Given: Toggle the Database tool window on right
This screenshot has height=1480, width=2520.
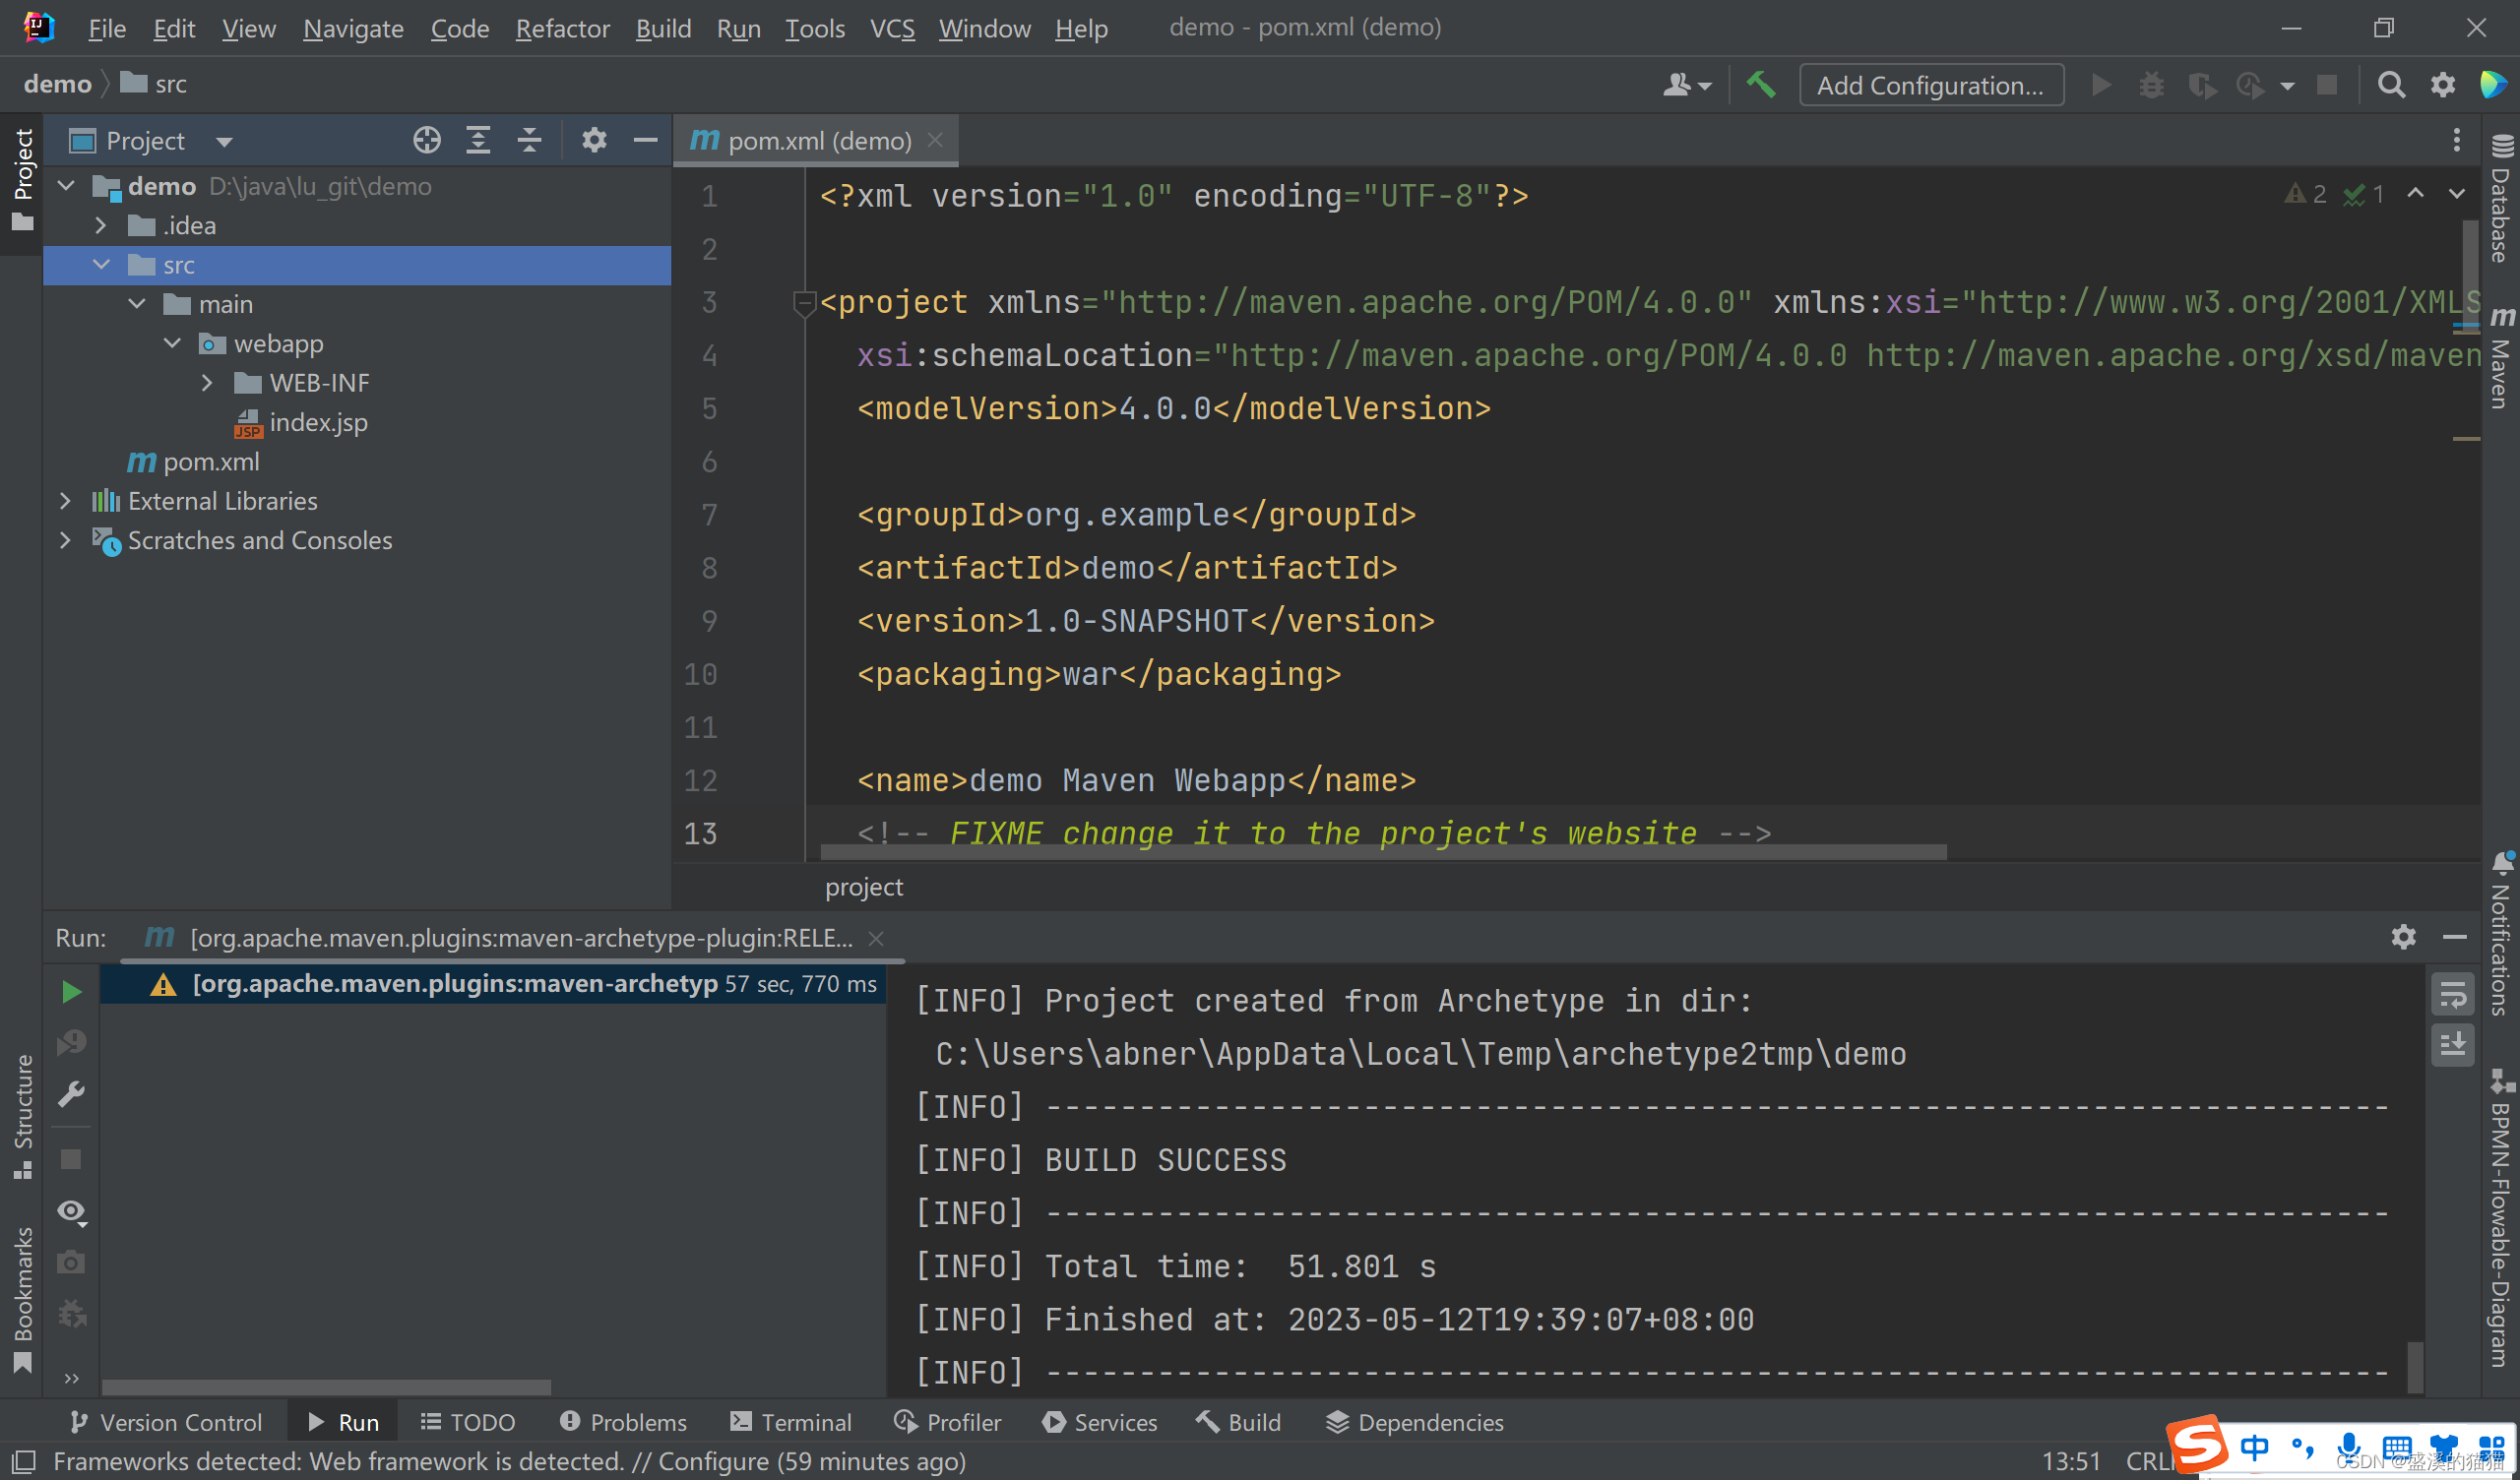Looking at the screenshot, I should point(2501,198).
